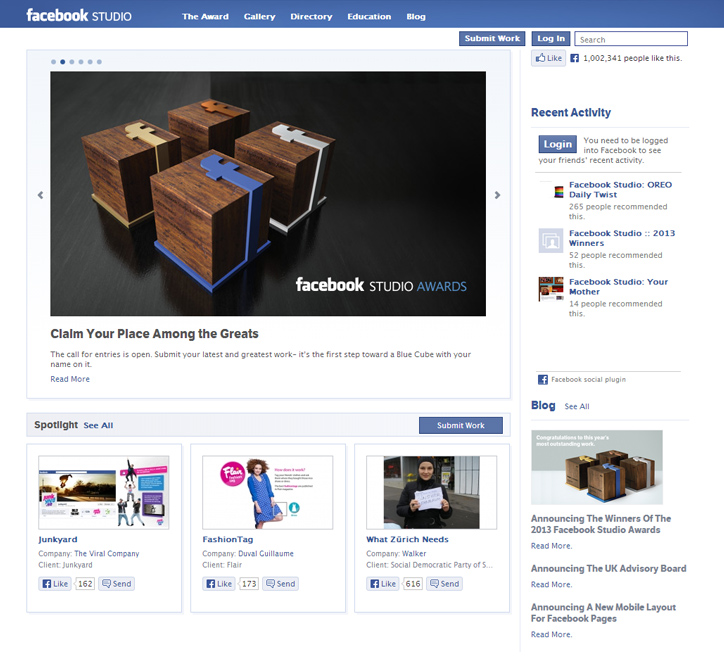The image size is (724, 660).
Task: Open The Viral Company link
Action: [x=107, y=553]
